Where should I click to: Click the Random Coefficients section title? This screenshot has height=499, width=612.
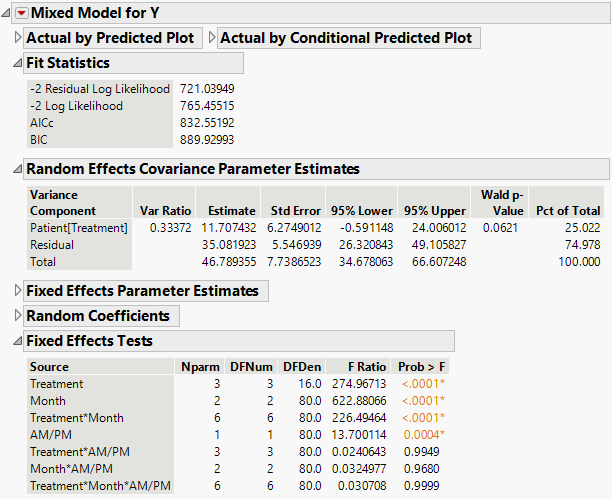tap(97, 316)
